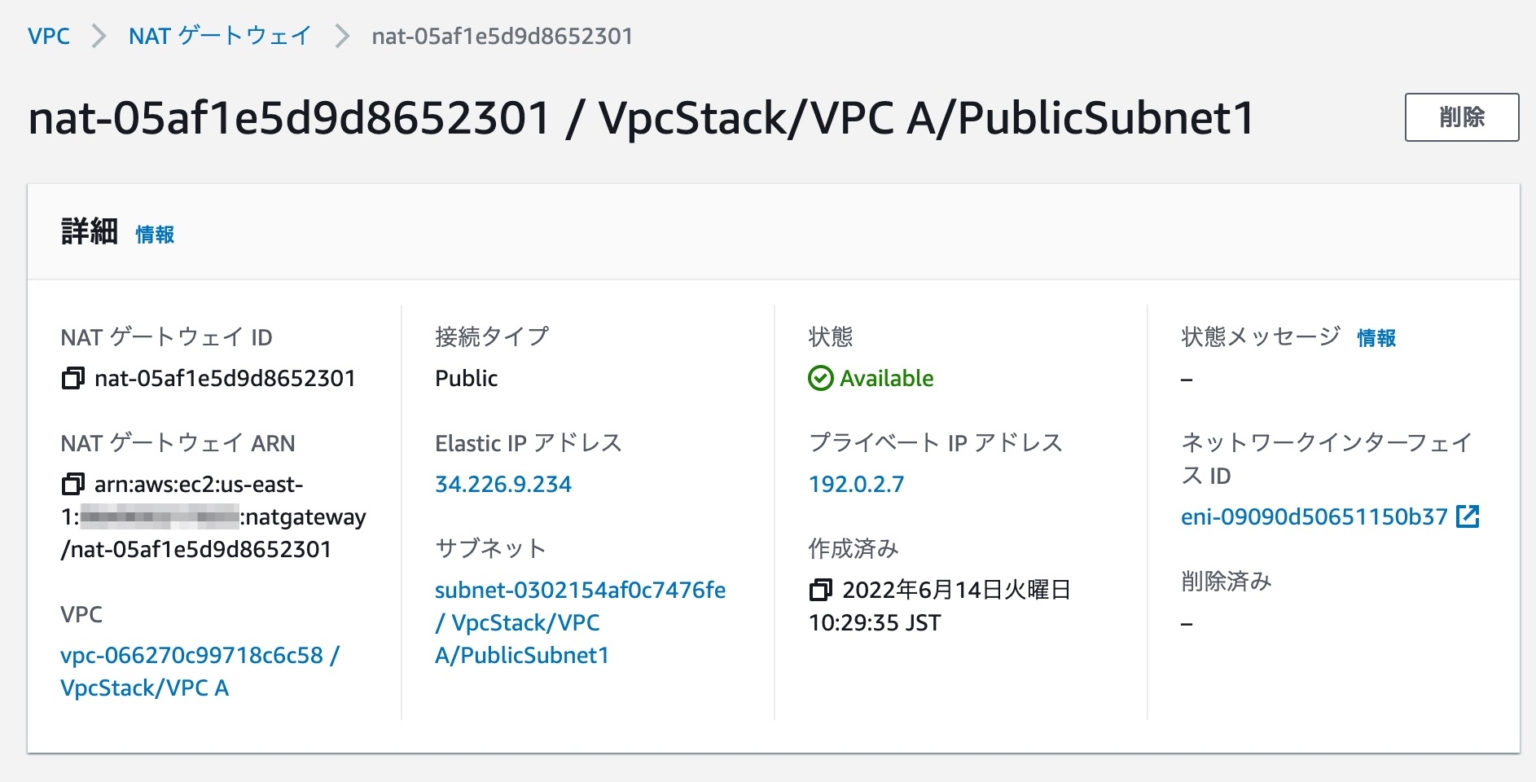Copy the creation date with clipboard icon

pos(823,590)
